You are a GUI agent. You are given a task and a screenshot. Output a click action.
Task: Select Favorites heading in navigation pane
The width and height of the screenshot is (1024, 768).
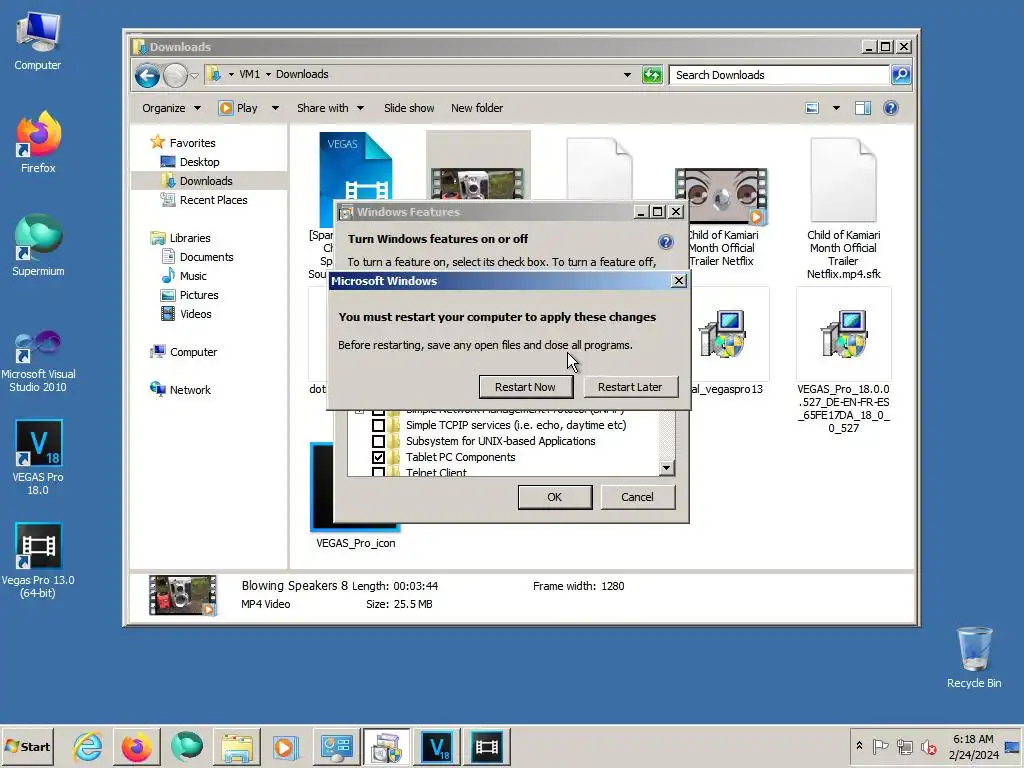pyautogui.click(x=192, y=142)
